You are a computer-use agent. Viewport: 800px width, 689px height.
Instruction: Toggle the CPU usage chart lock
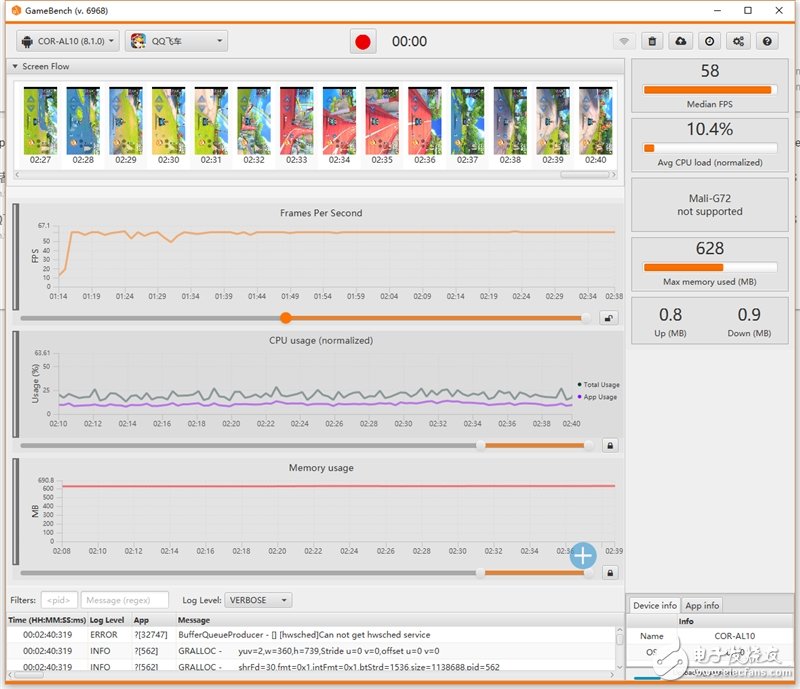tap(609, 445)
